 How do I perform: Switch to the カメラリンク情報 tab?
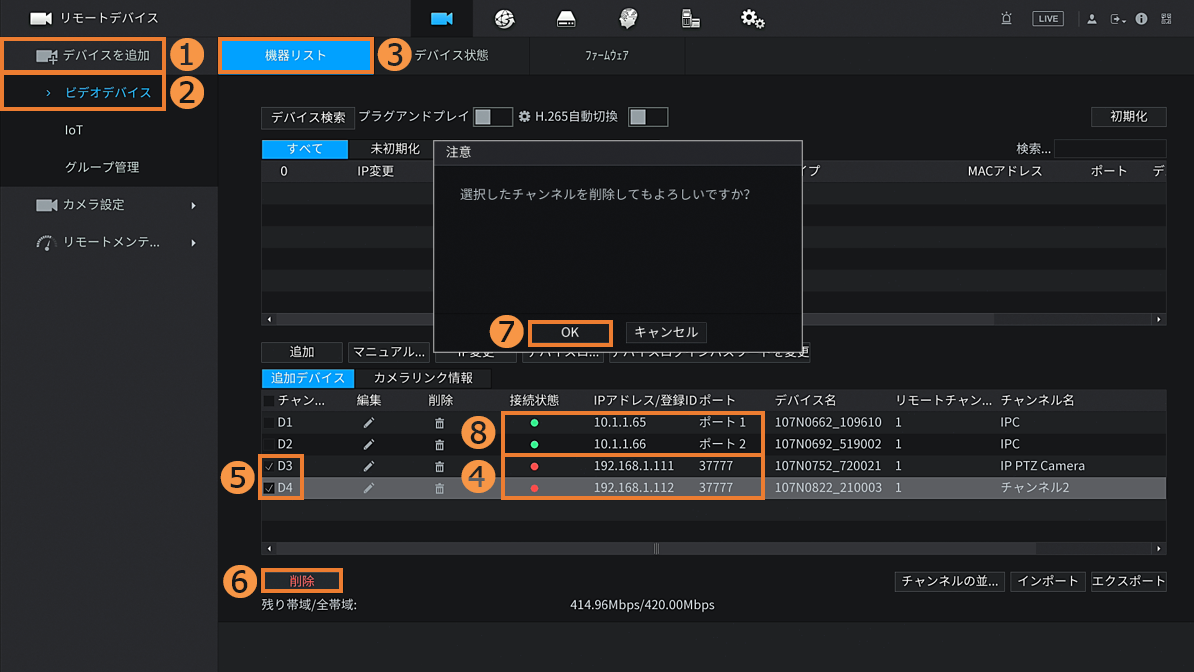pos(423,378)
